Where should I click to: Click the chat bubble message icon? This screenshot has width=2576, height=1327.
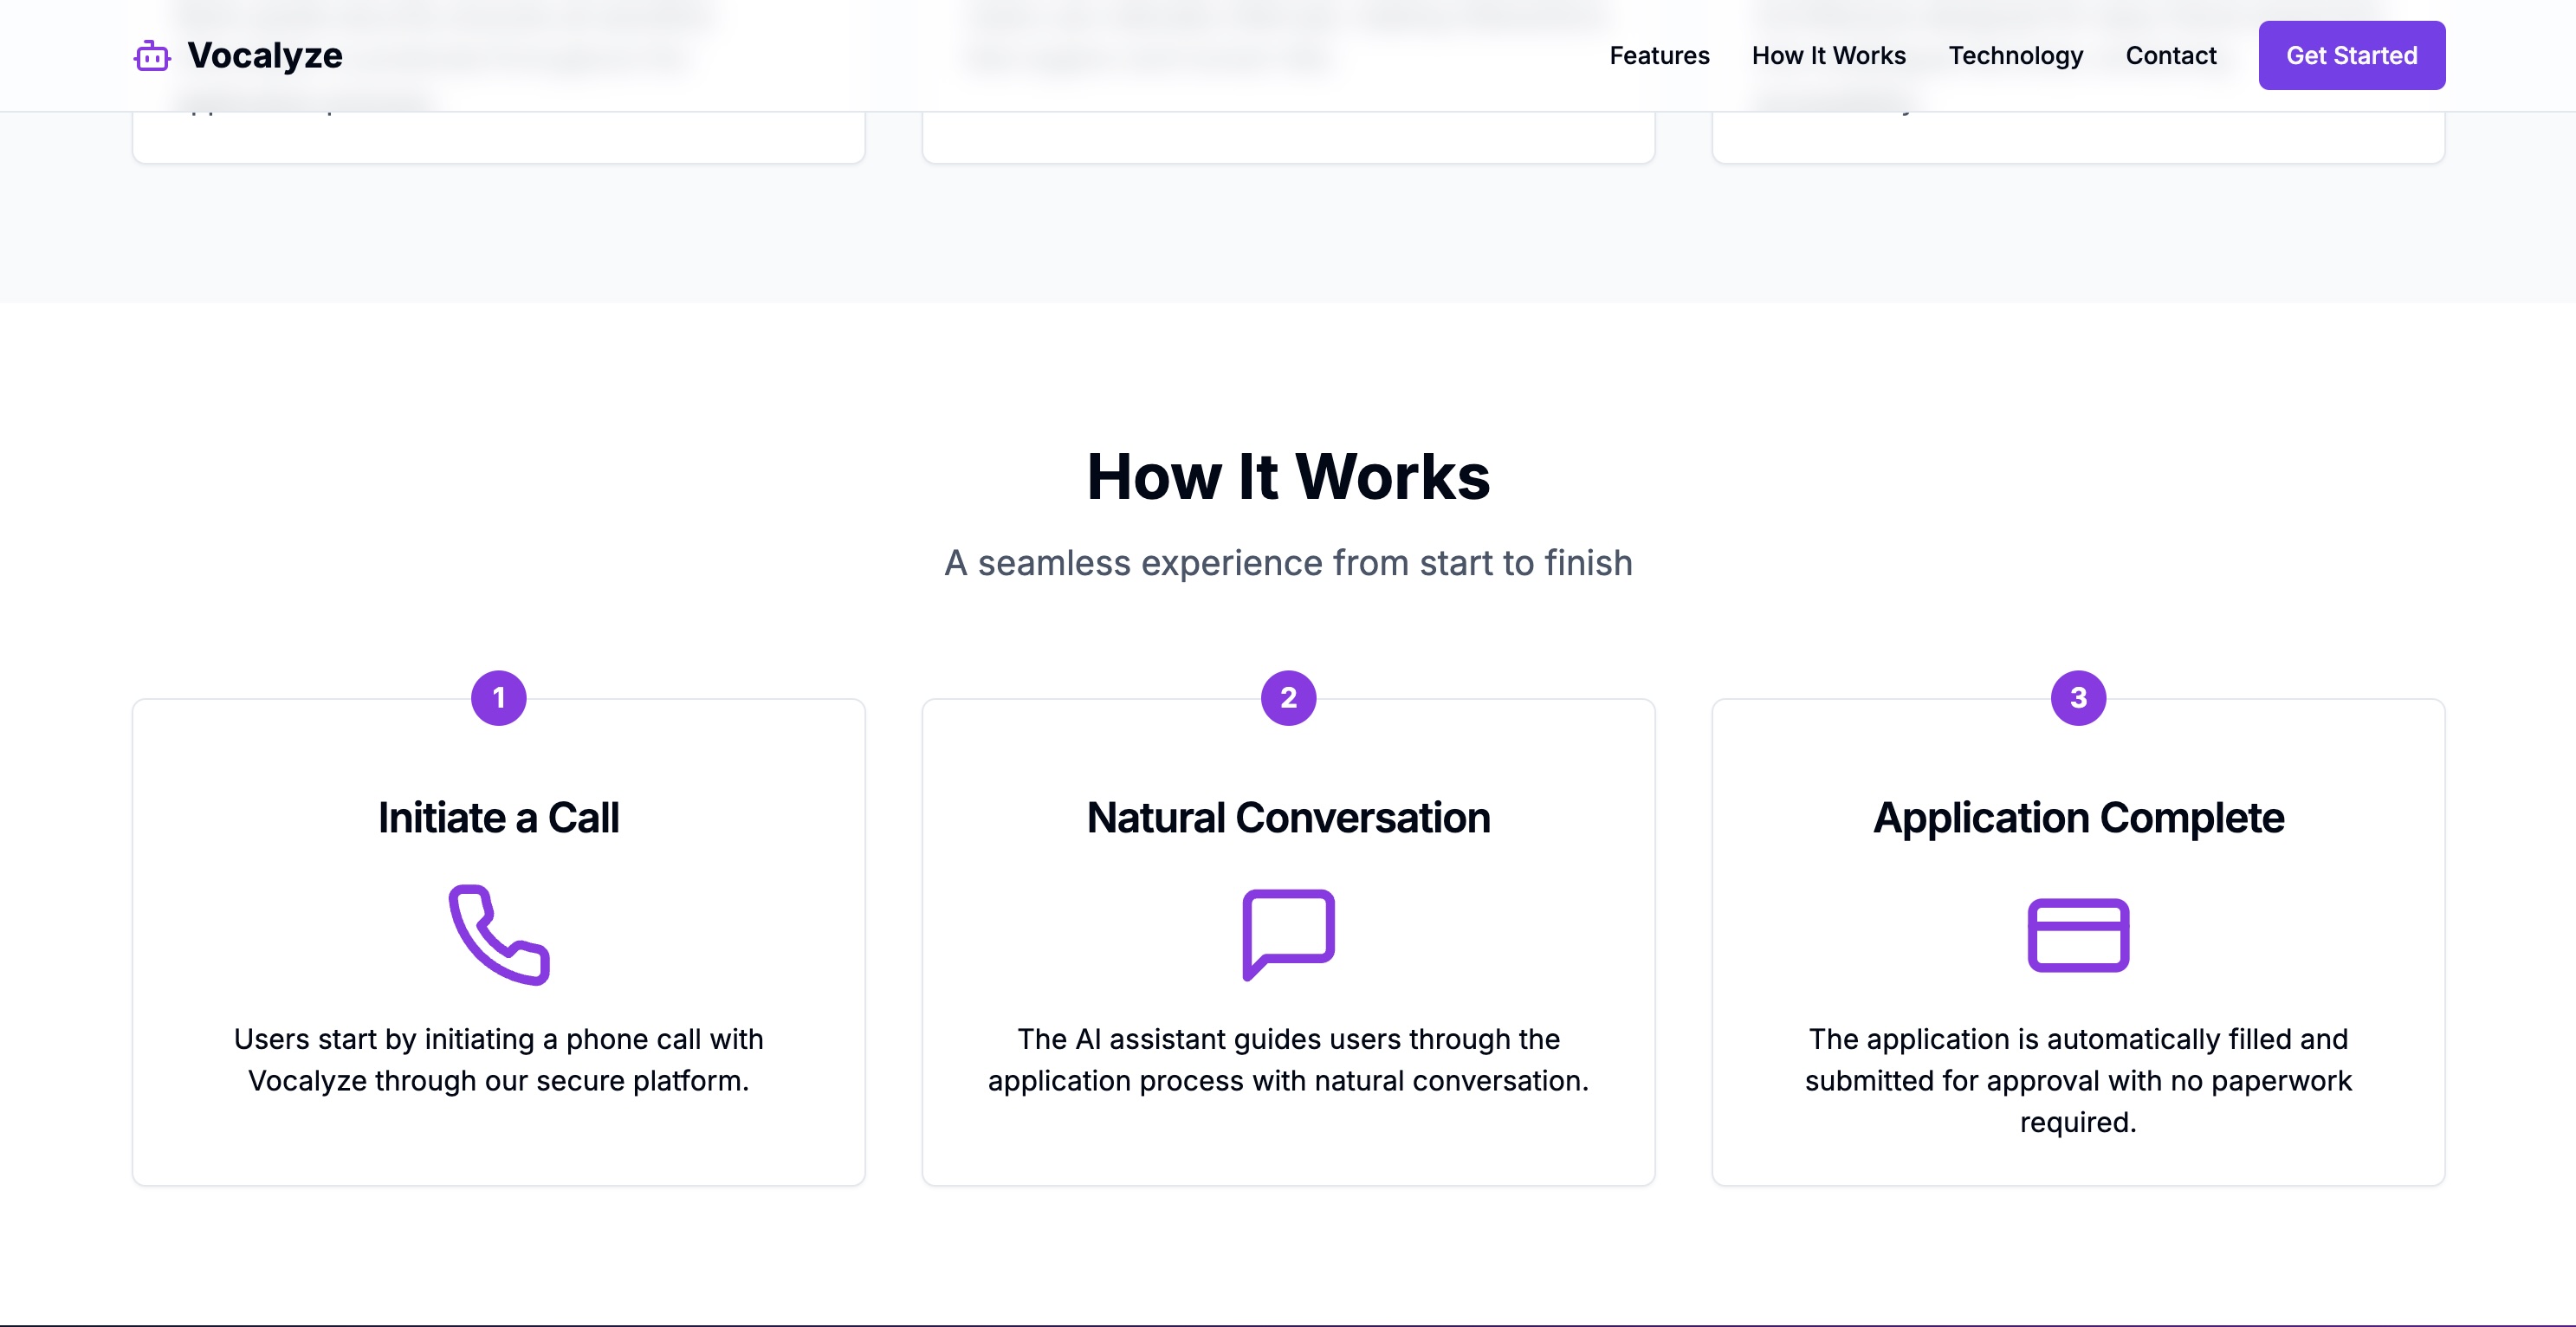[1288, 934]
